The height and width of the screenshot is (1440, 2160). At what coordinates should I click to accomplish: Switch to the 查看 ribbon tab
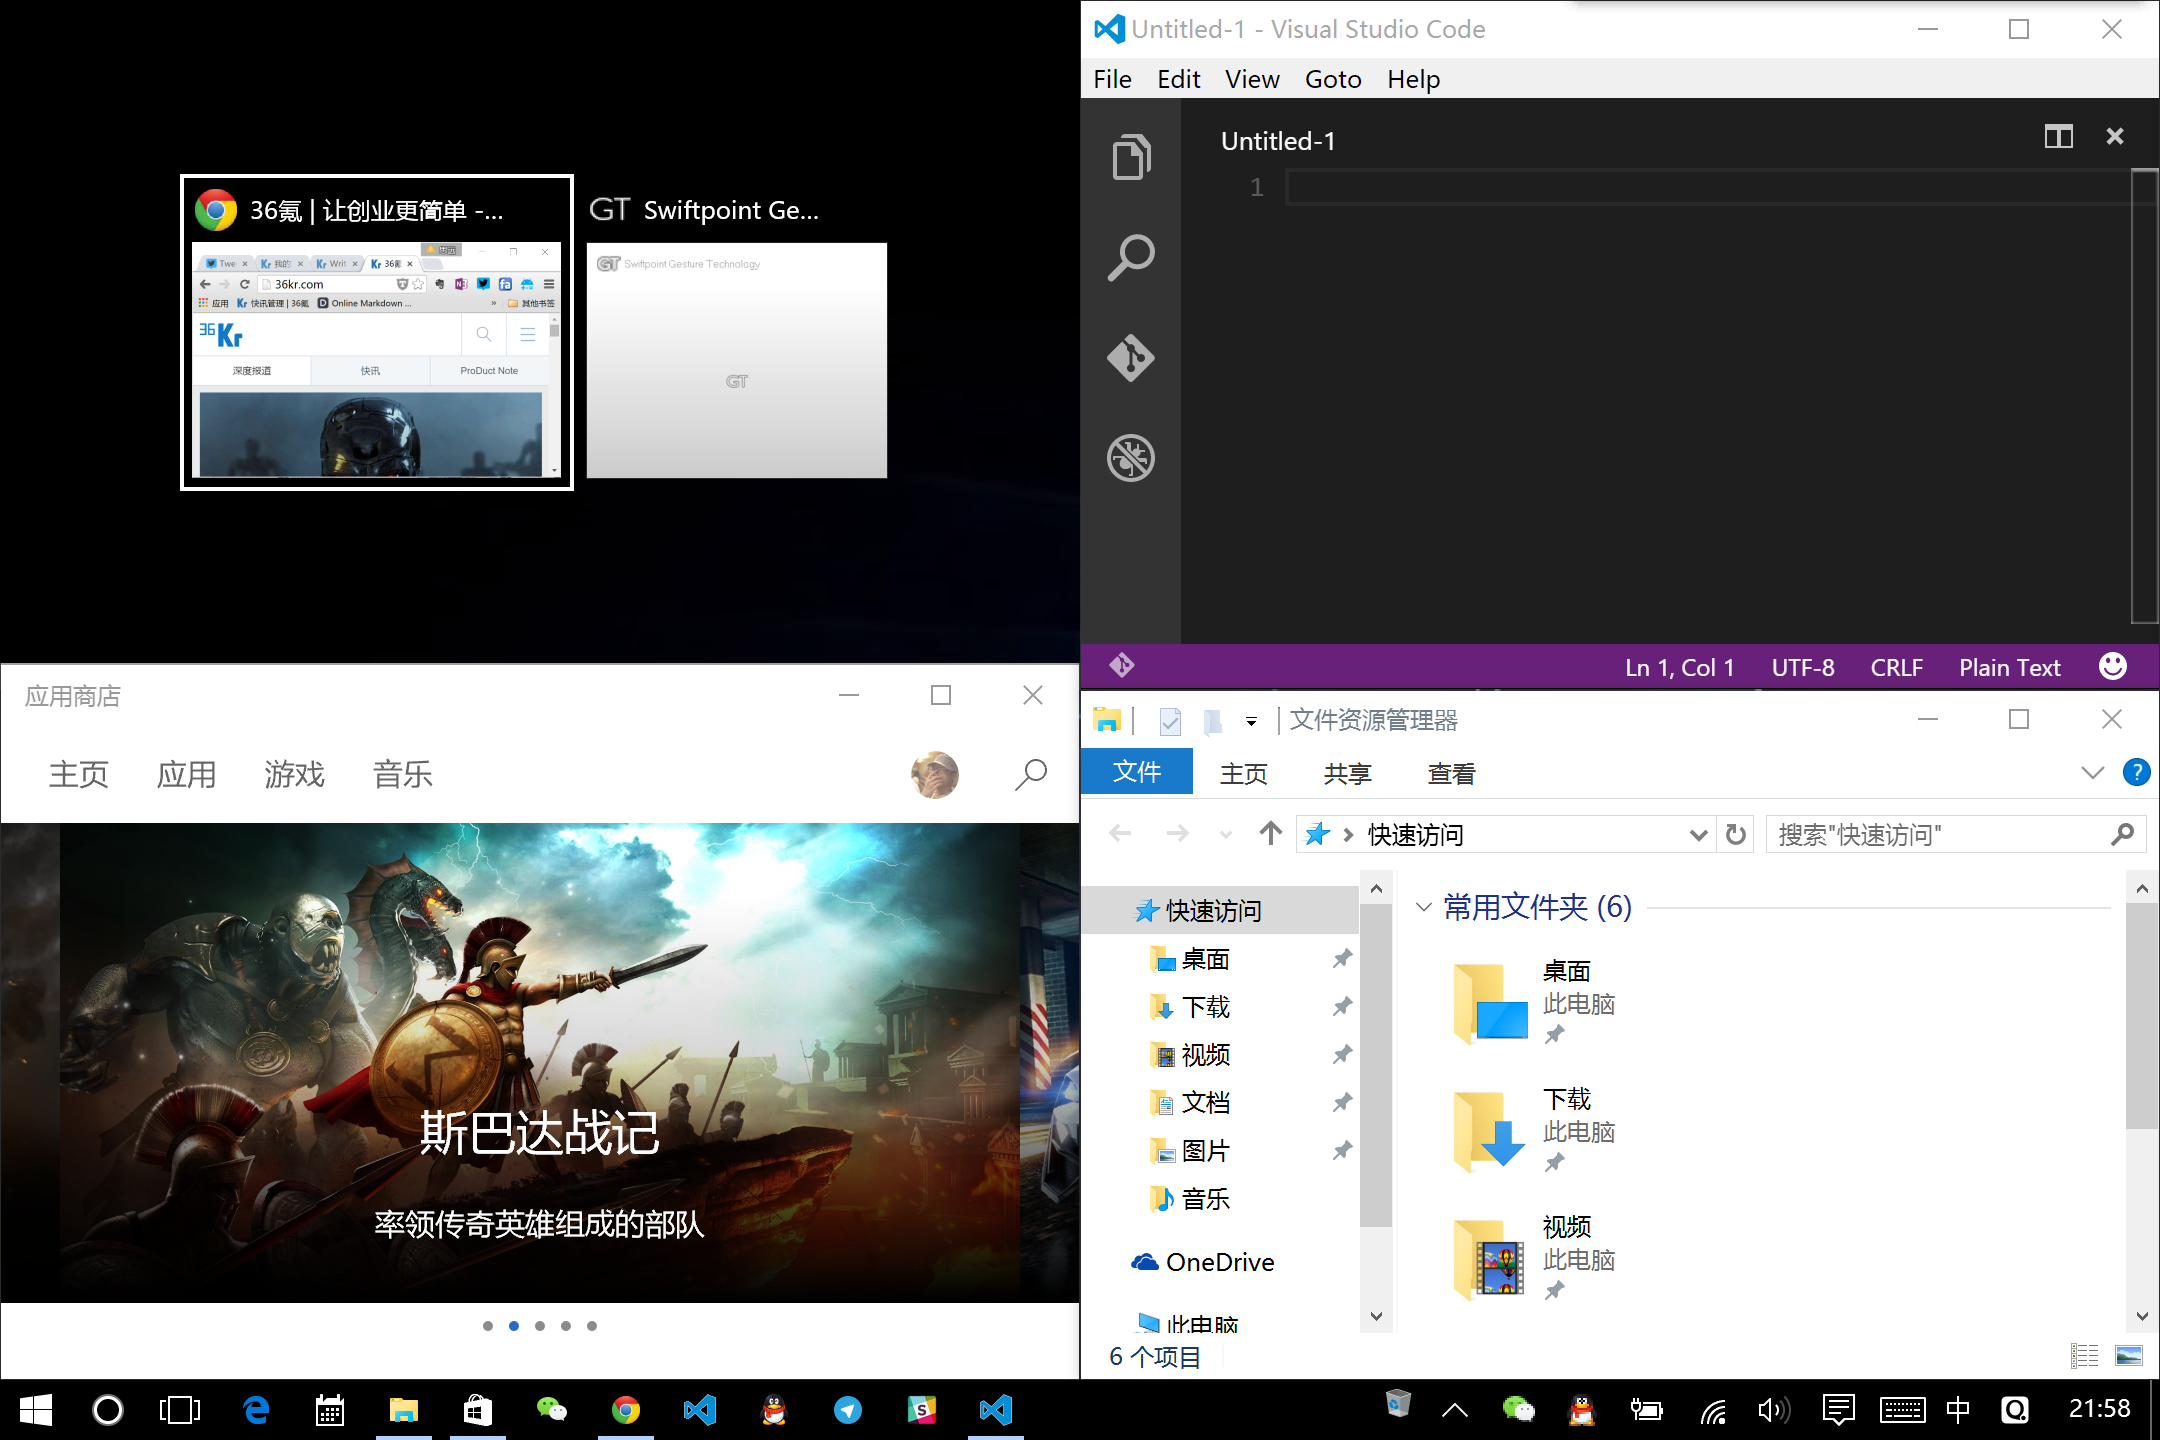coord(1450,772)
